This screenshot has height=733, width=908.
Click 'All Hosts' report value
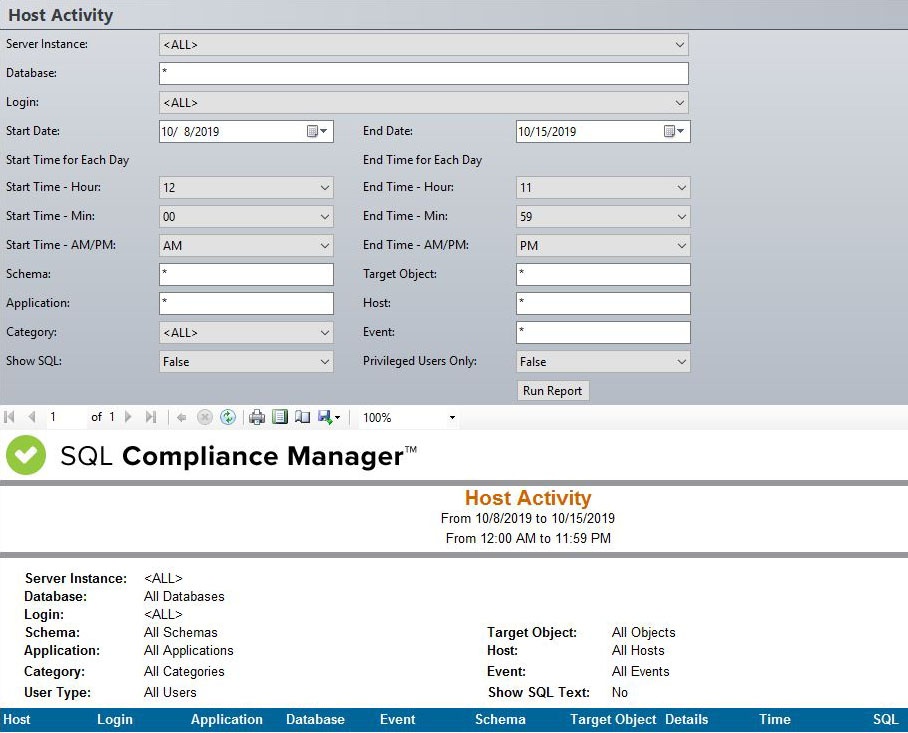(x=638, y=650)
